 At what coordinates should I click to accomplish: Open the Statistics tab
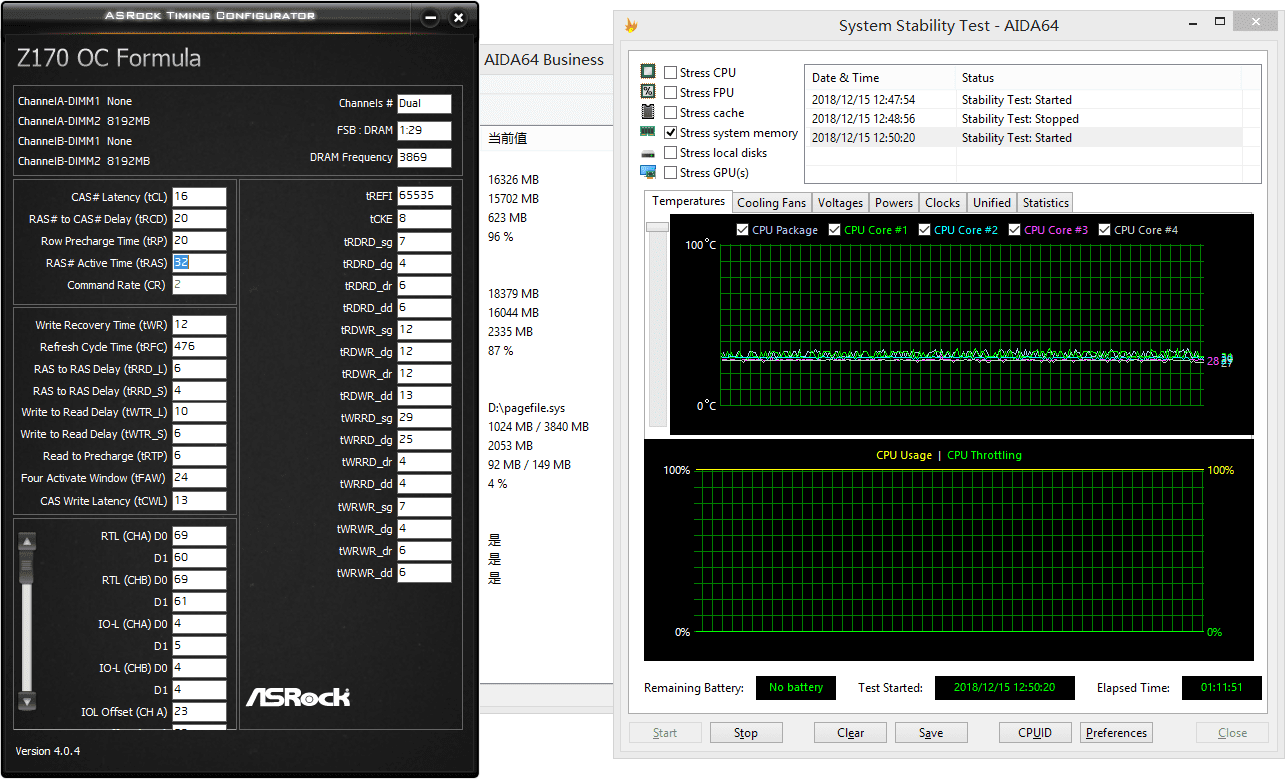(1046, 203)
